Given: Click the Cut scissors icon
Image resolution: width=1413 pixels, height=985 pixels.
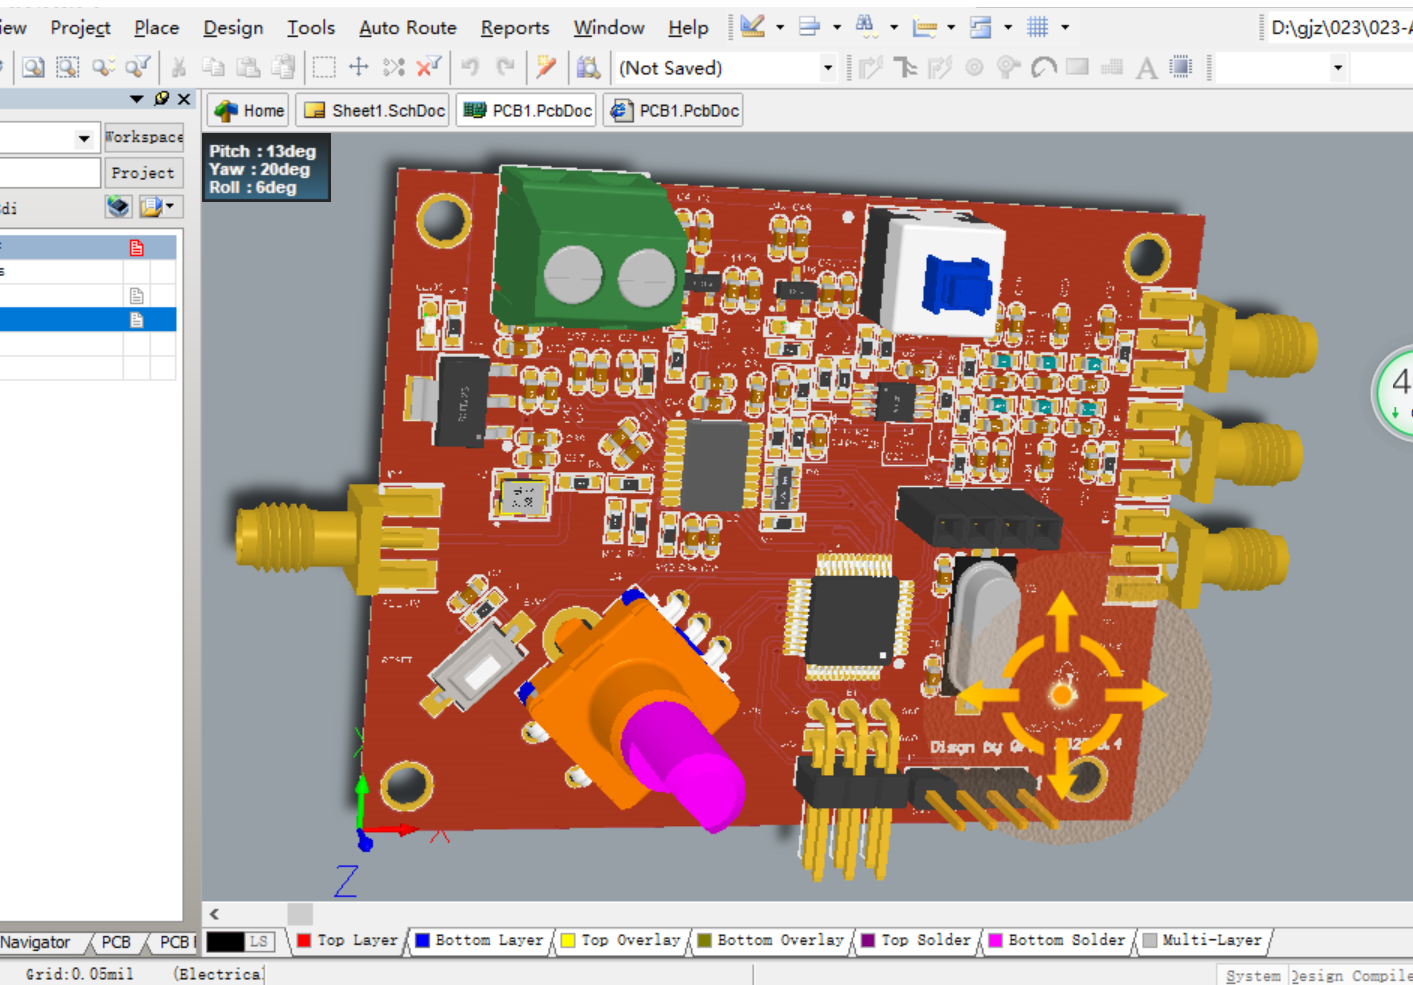Looking at the screenshot, I should [x=179, y=68].
